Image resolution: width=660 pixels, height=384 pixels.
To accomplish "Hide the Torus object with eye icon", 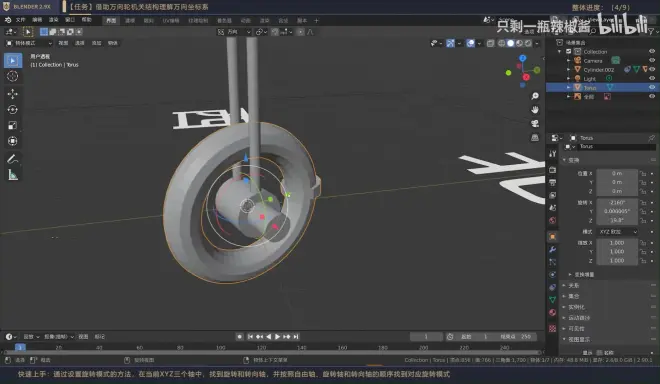I will point(652,87).
